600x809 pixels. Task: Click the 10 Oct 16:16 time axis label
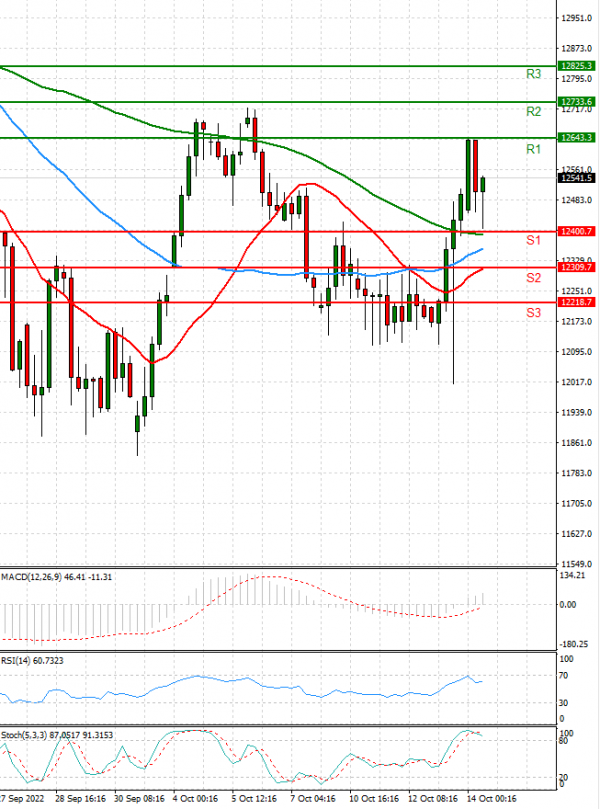pos(374,799)
